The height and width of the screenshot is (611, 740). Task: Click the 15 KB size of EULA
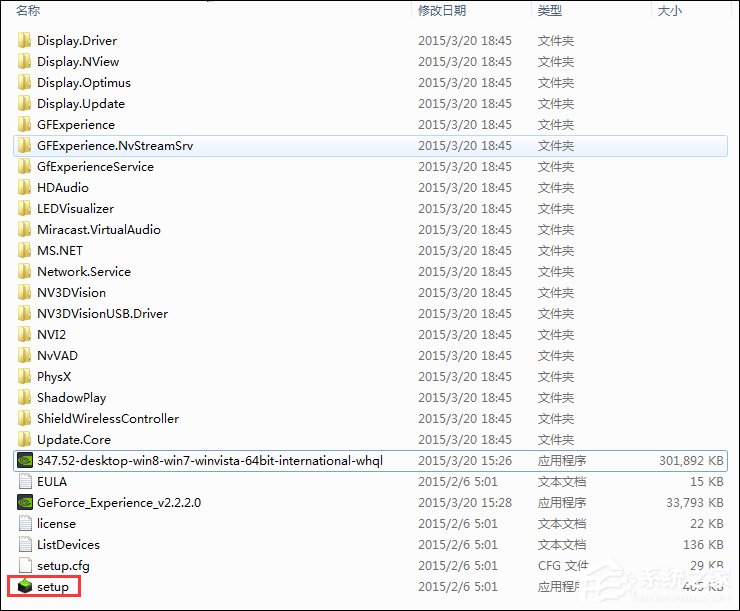pos(706,481)
